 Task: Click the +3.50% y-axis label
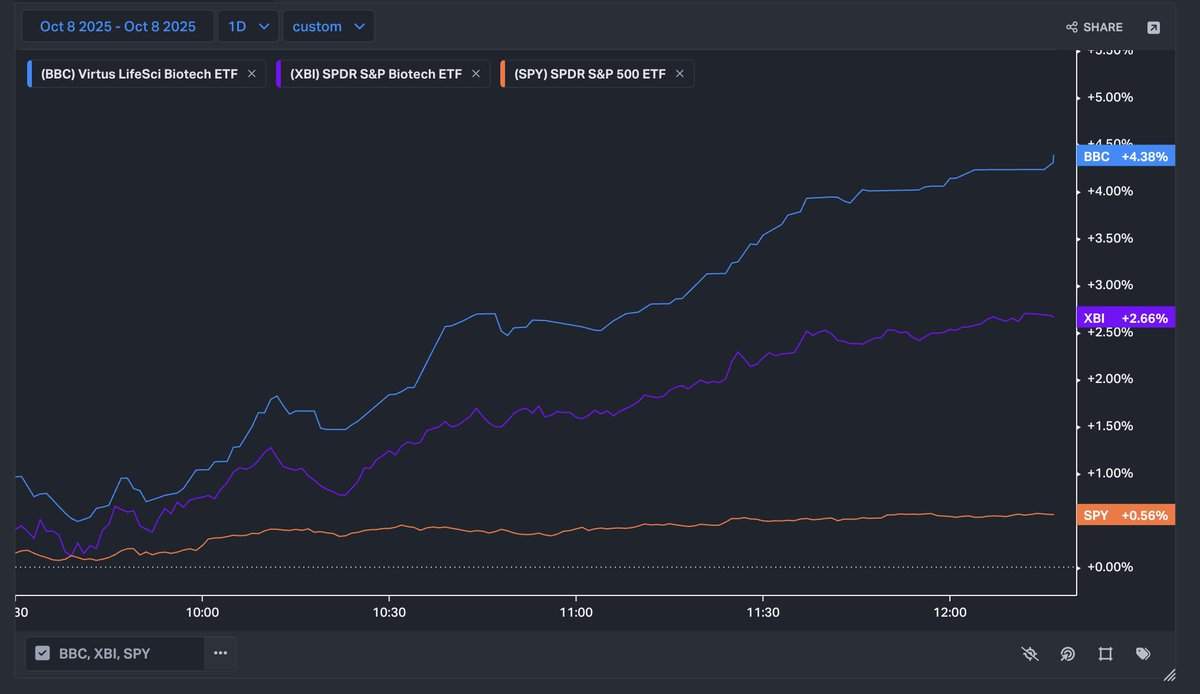click(x=1111, y=238)
